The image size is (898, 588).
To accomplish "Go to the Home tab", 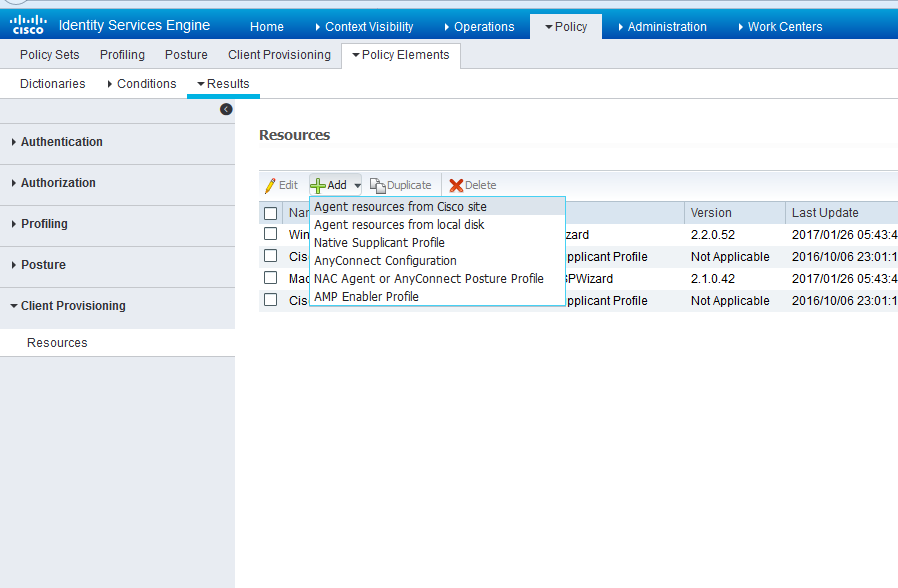I will 267,27.
